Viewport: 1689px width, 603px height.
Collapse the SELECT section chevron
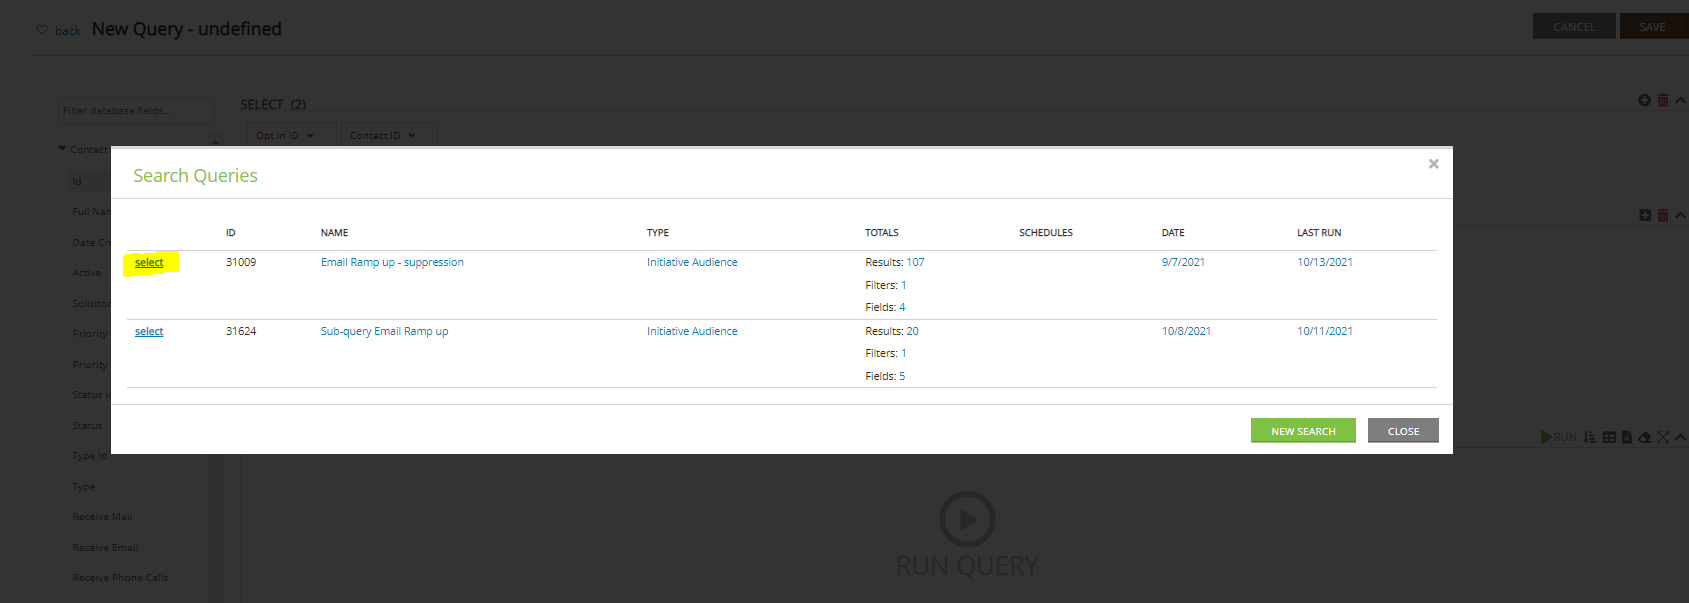1680,100
